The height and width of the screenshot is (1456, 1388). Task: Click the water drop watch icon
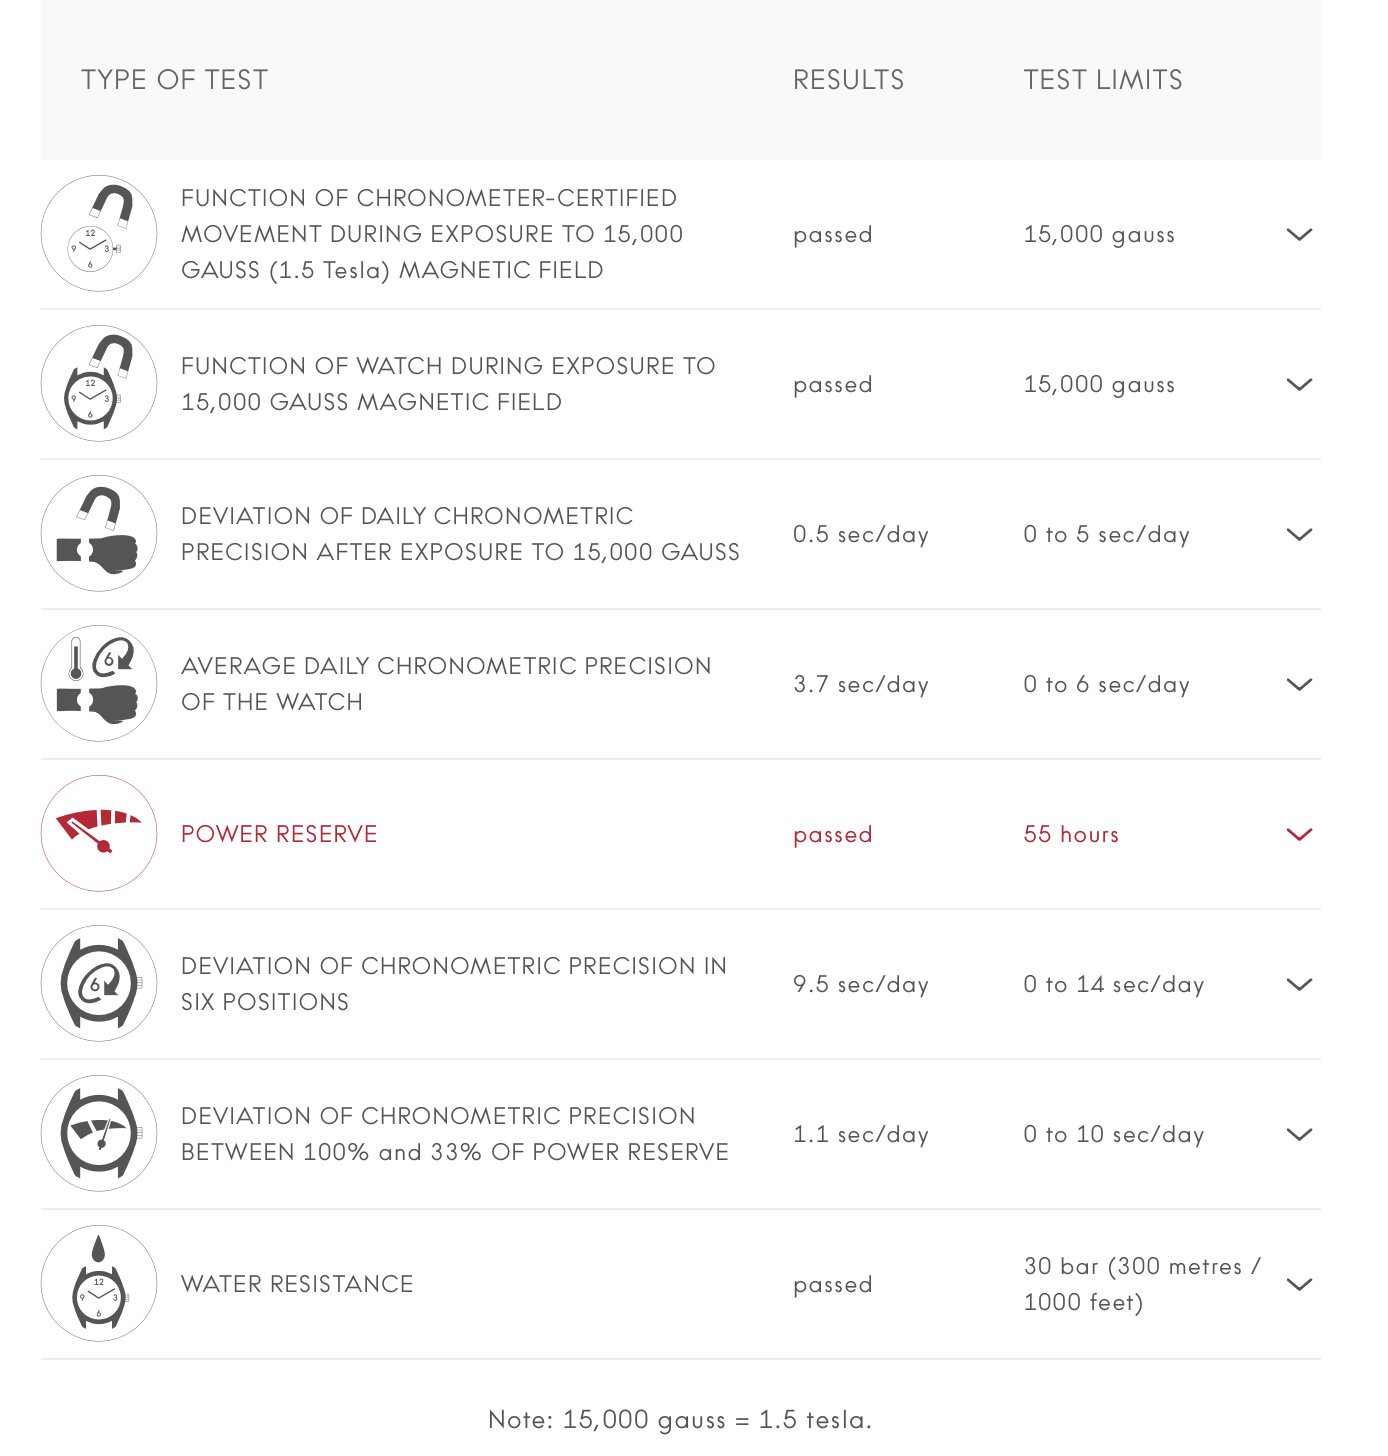[x=99, y=1284]
